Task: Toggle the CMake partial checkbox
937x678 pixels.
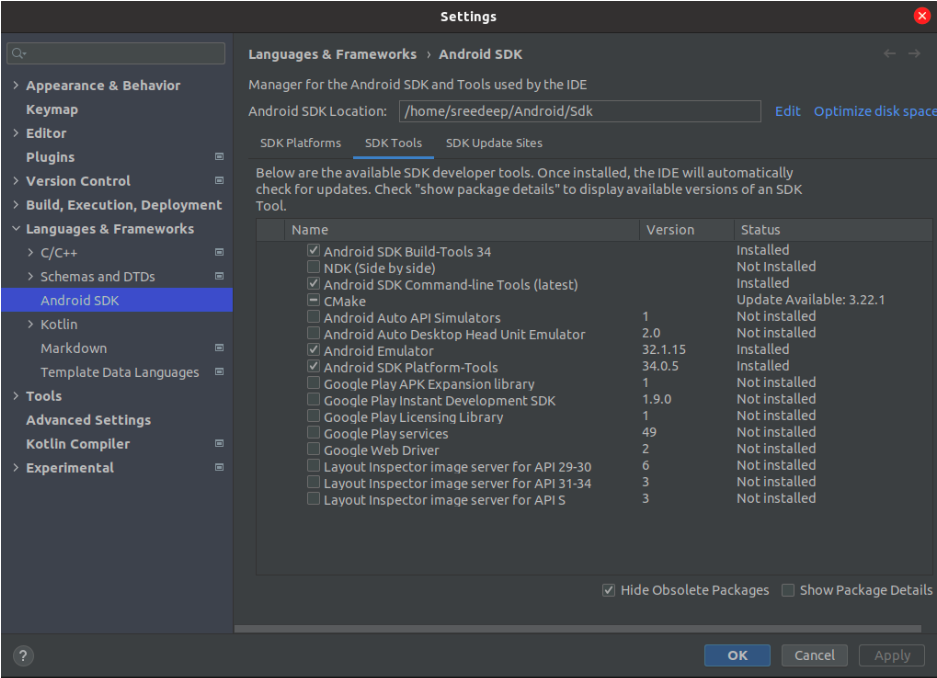Action: pos(313,300)
